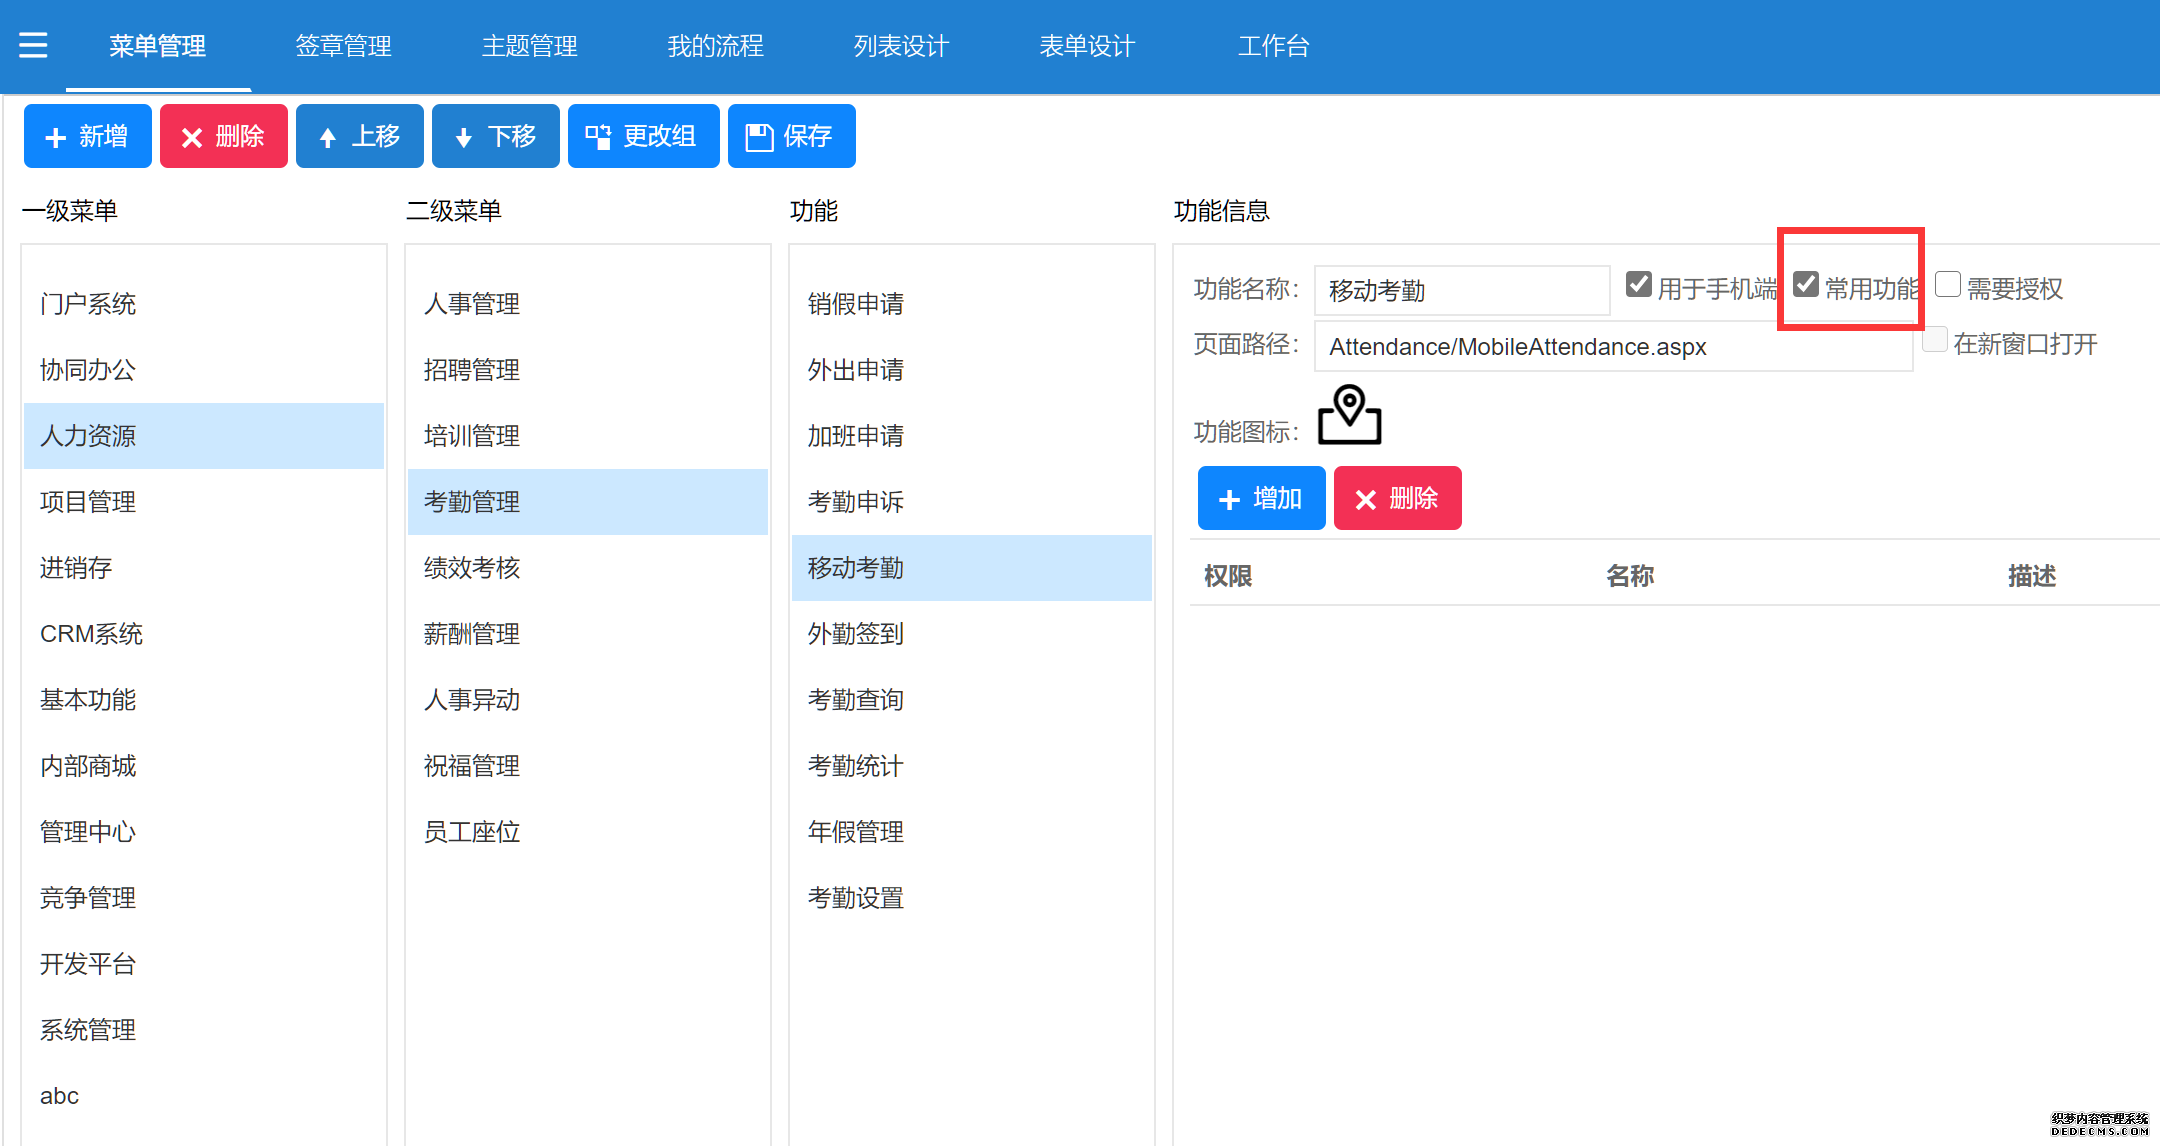The width and height of the screenshot is (2160, 1146).
Task: Select 内部商城 in first-level menu
Action: click(x=204, y=766)
